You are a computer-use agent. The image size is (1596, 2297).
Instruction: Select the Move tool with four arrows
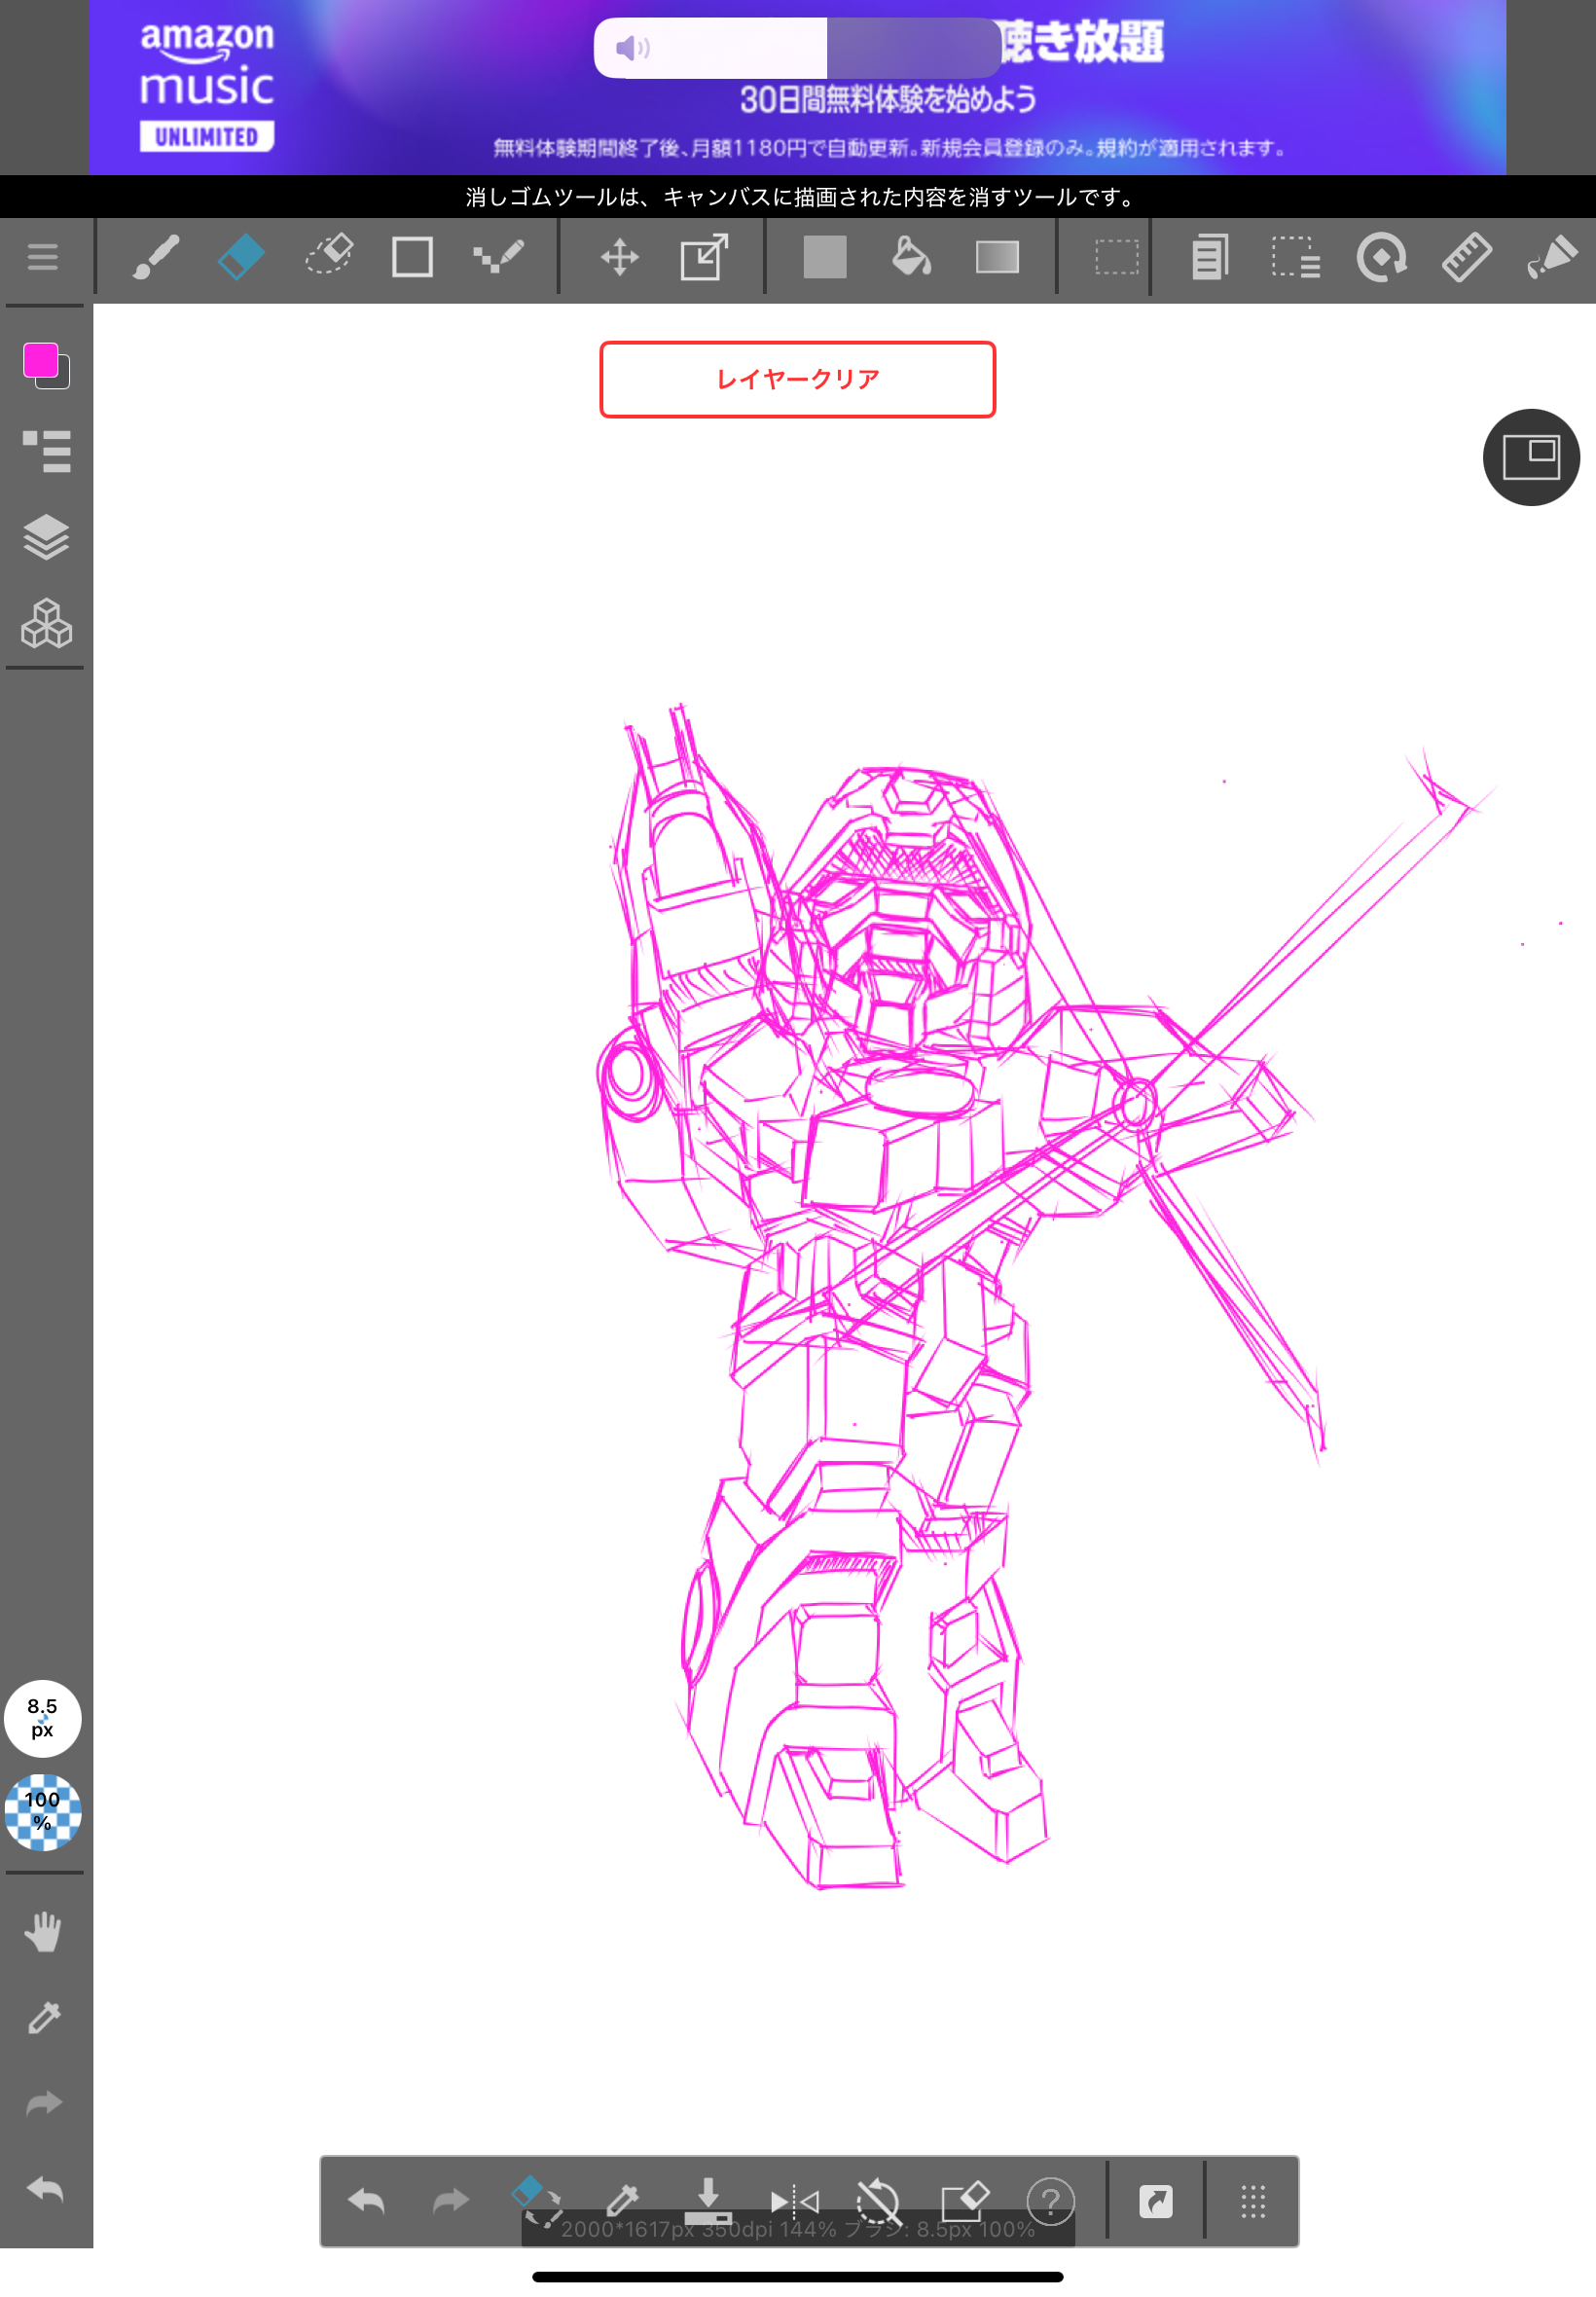coord(619,258)
